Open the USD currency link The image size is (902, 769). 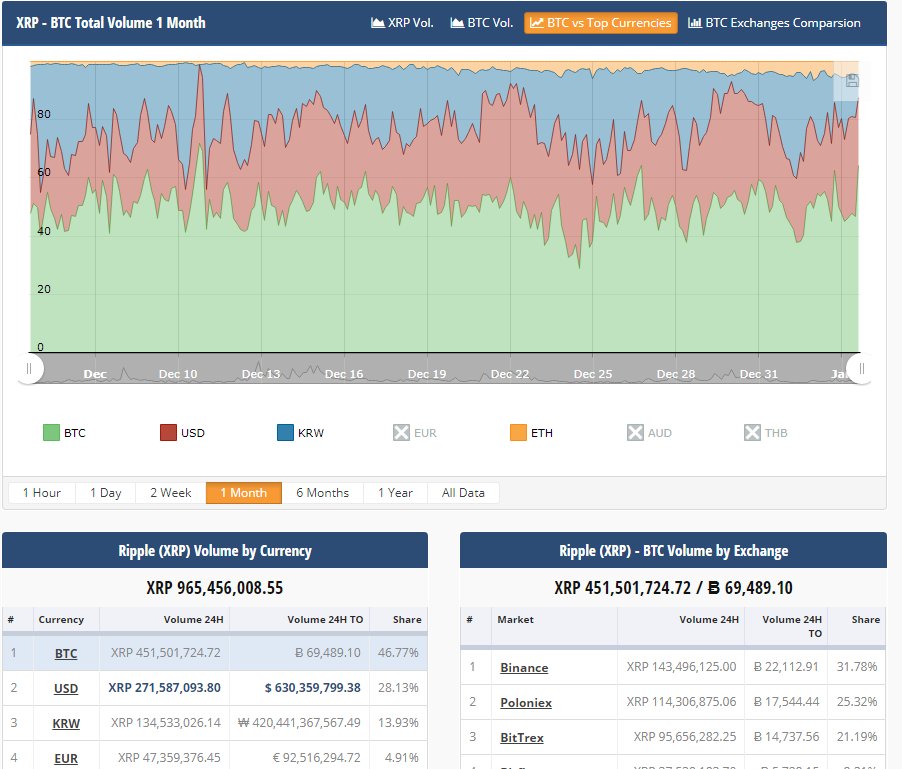(x=66, y=688)
